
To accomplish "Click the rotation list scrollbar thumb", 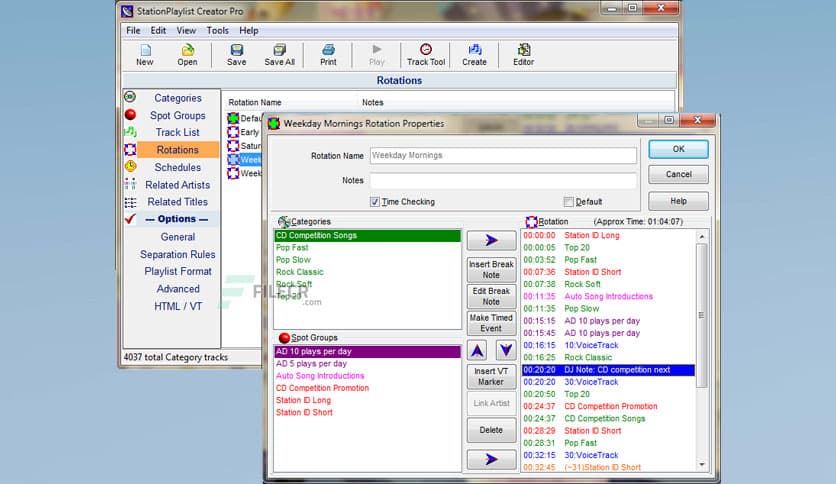I will (x=702, y=316).
